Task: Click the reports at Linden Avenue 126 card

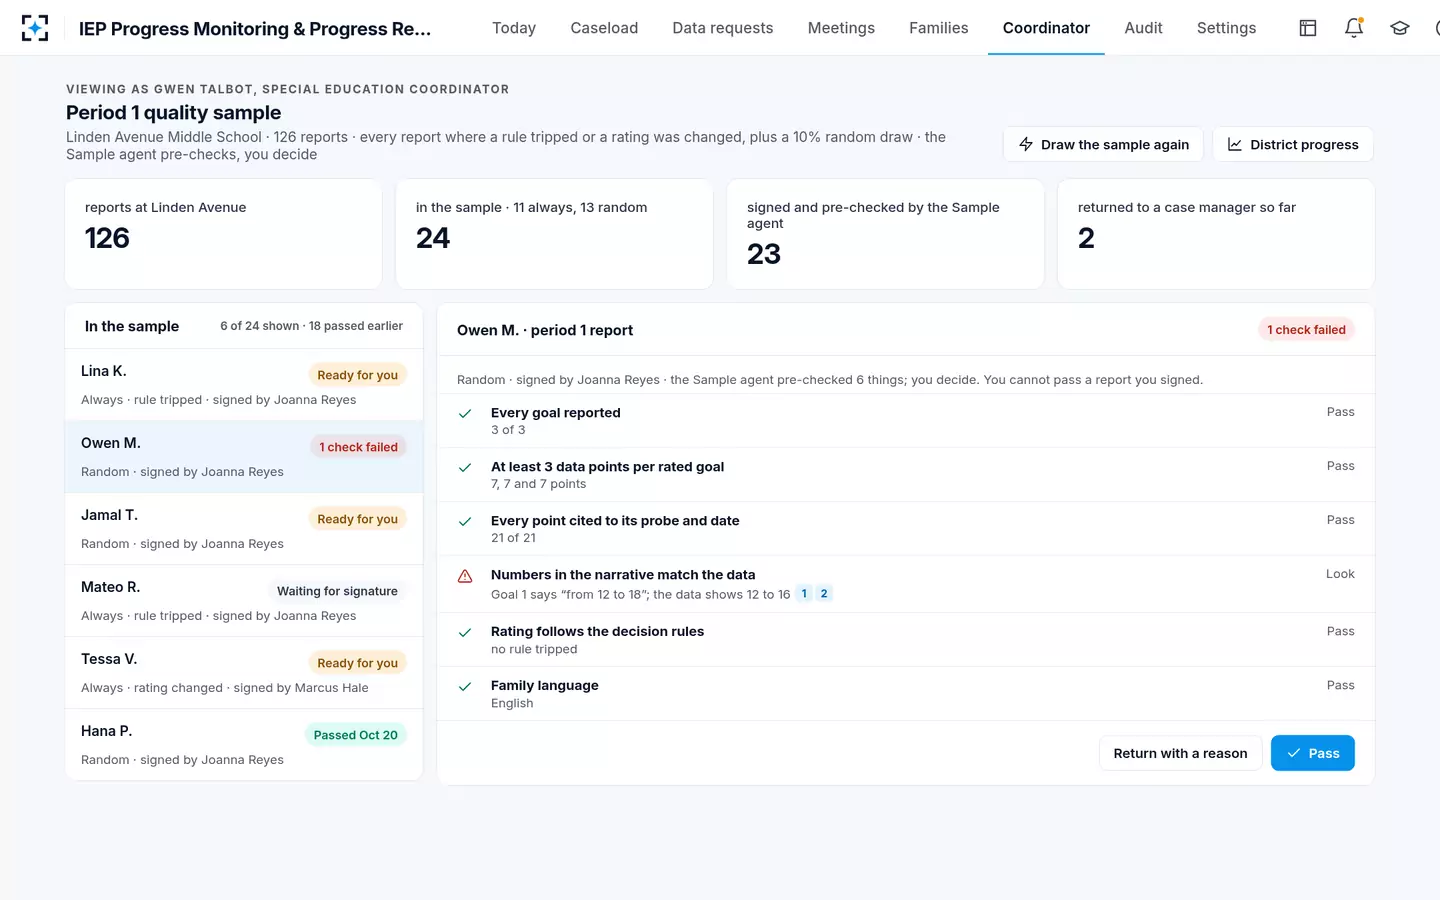Action: [x=223, y=234]
